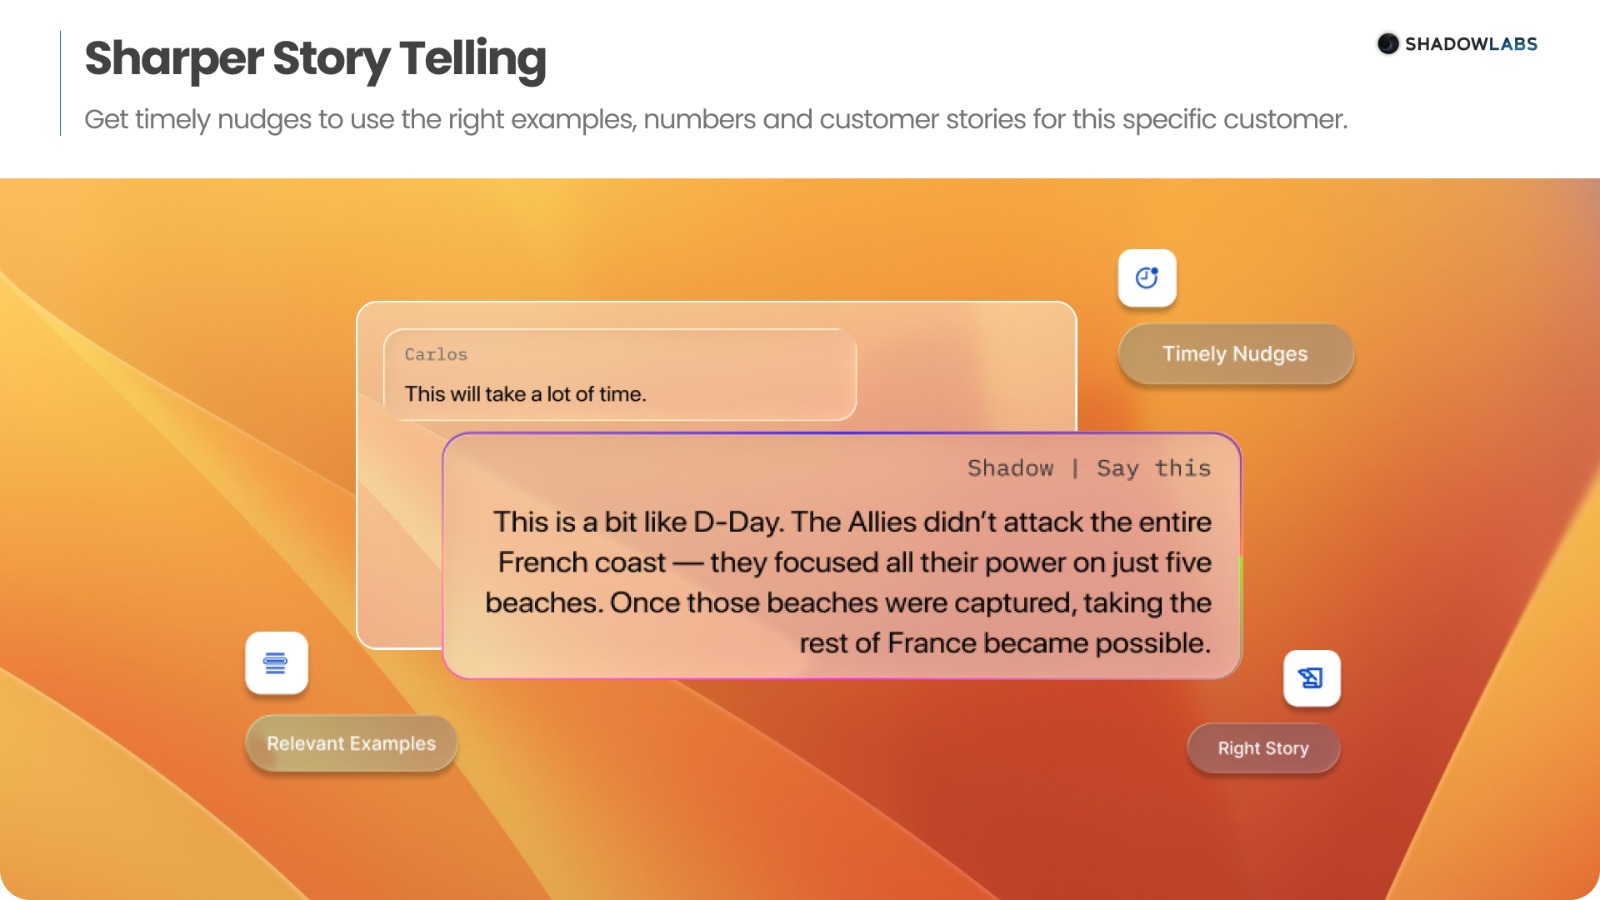Click the "Say this" label in suggestion card
The width and height of the screenshot is (1600, 900).
[x=1153, y=469]
